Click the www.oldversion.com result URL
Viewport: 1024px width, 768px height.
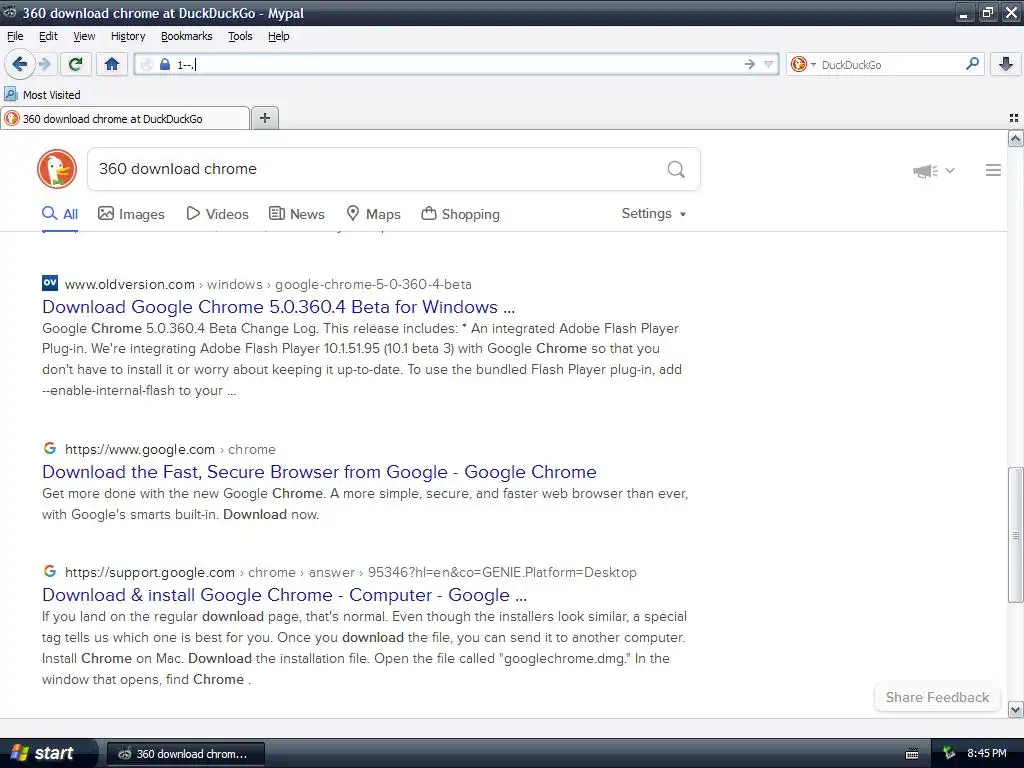[x=268, y=285]
